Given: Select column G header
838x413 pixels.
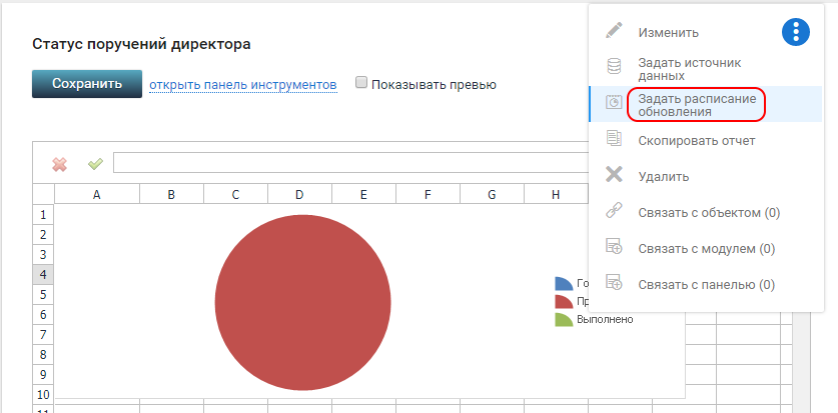Looking at the screenshot, I should (492, 194).
